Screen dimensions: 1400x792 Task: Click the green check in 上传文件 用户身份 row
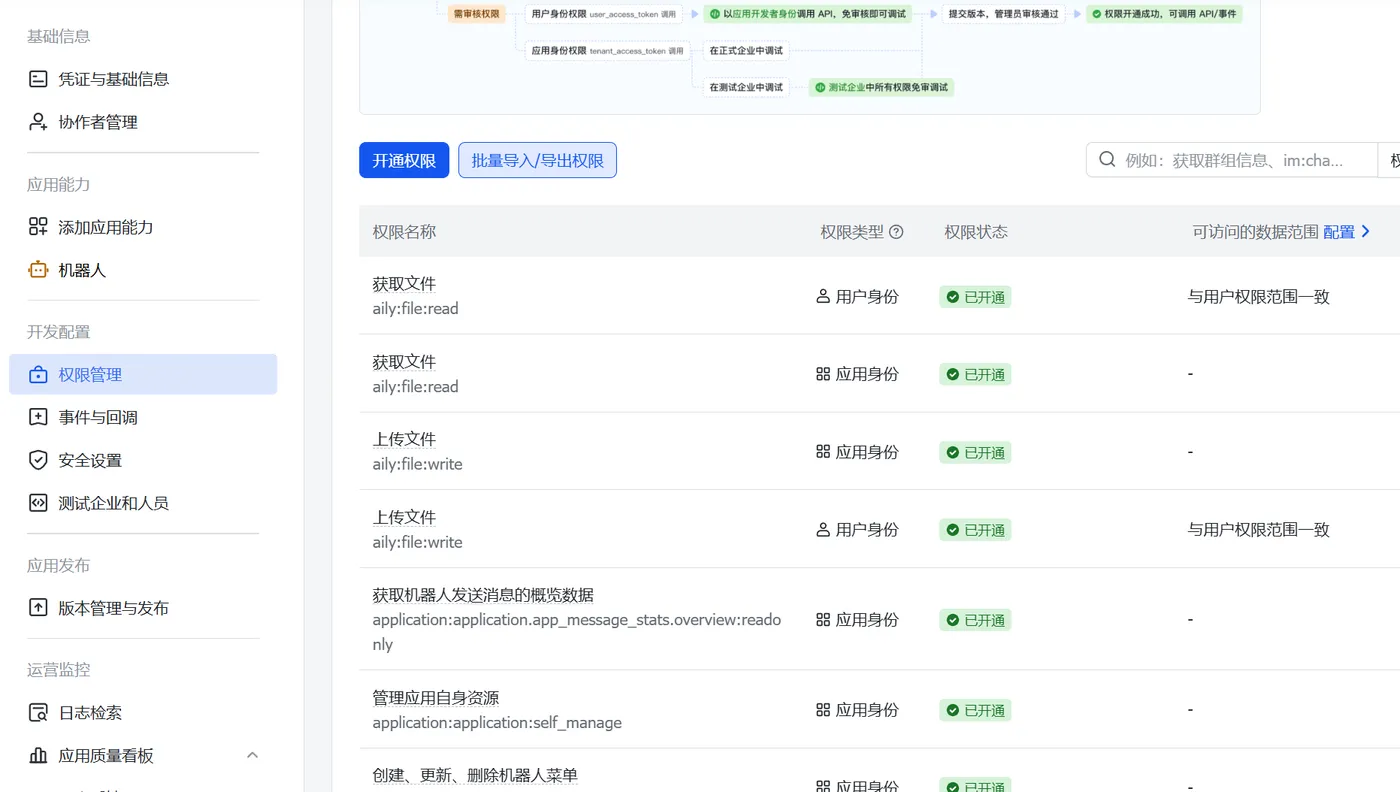coord(952,531)
